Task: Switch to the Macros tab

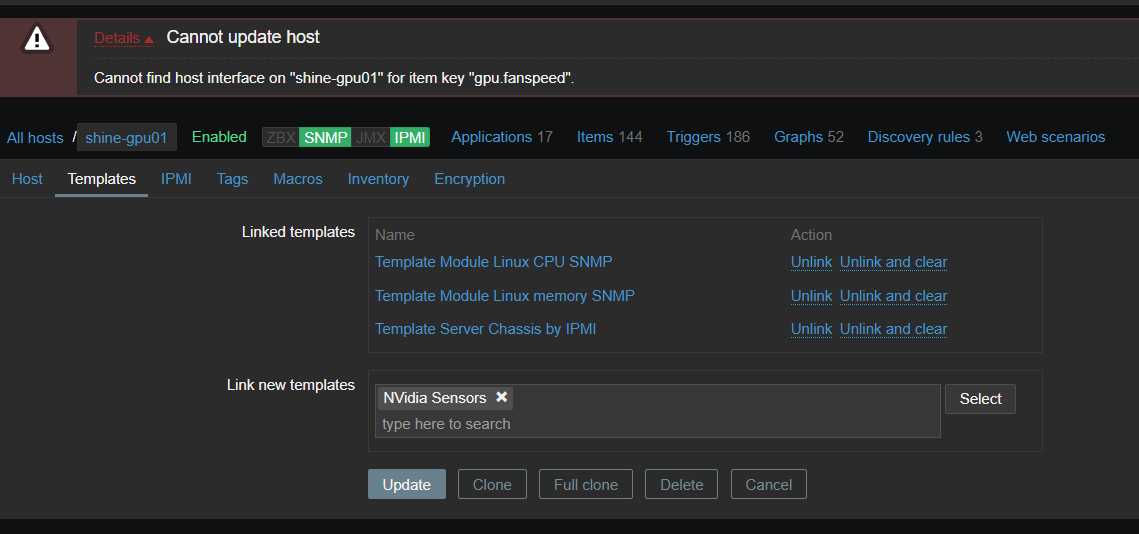Action: click(297, 179)
